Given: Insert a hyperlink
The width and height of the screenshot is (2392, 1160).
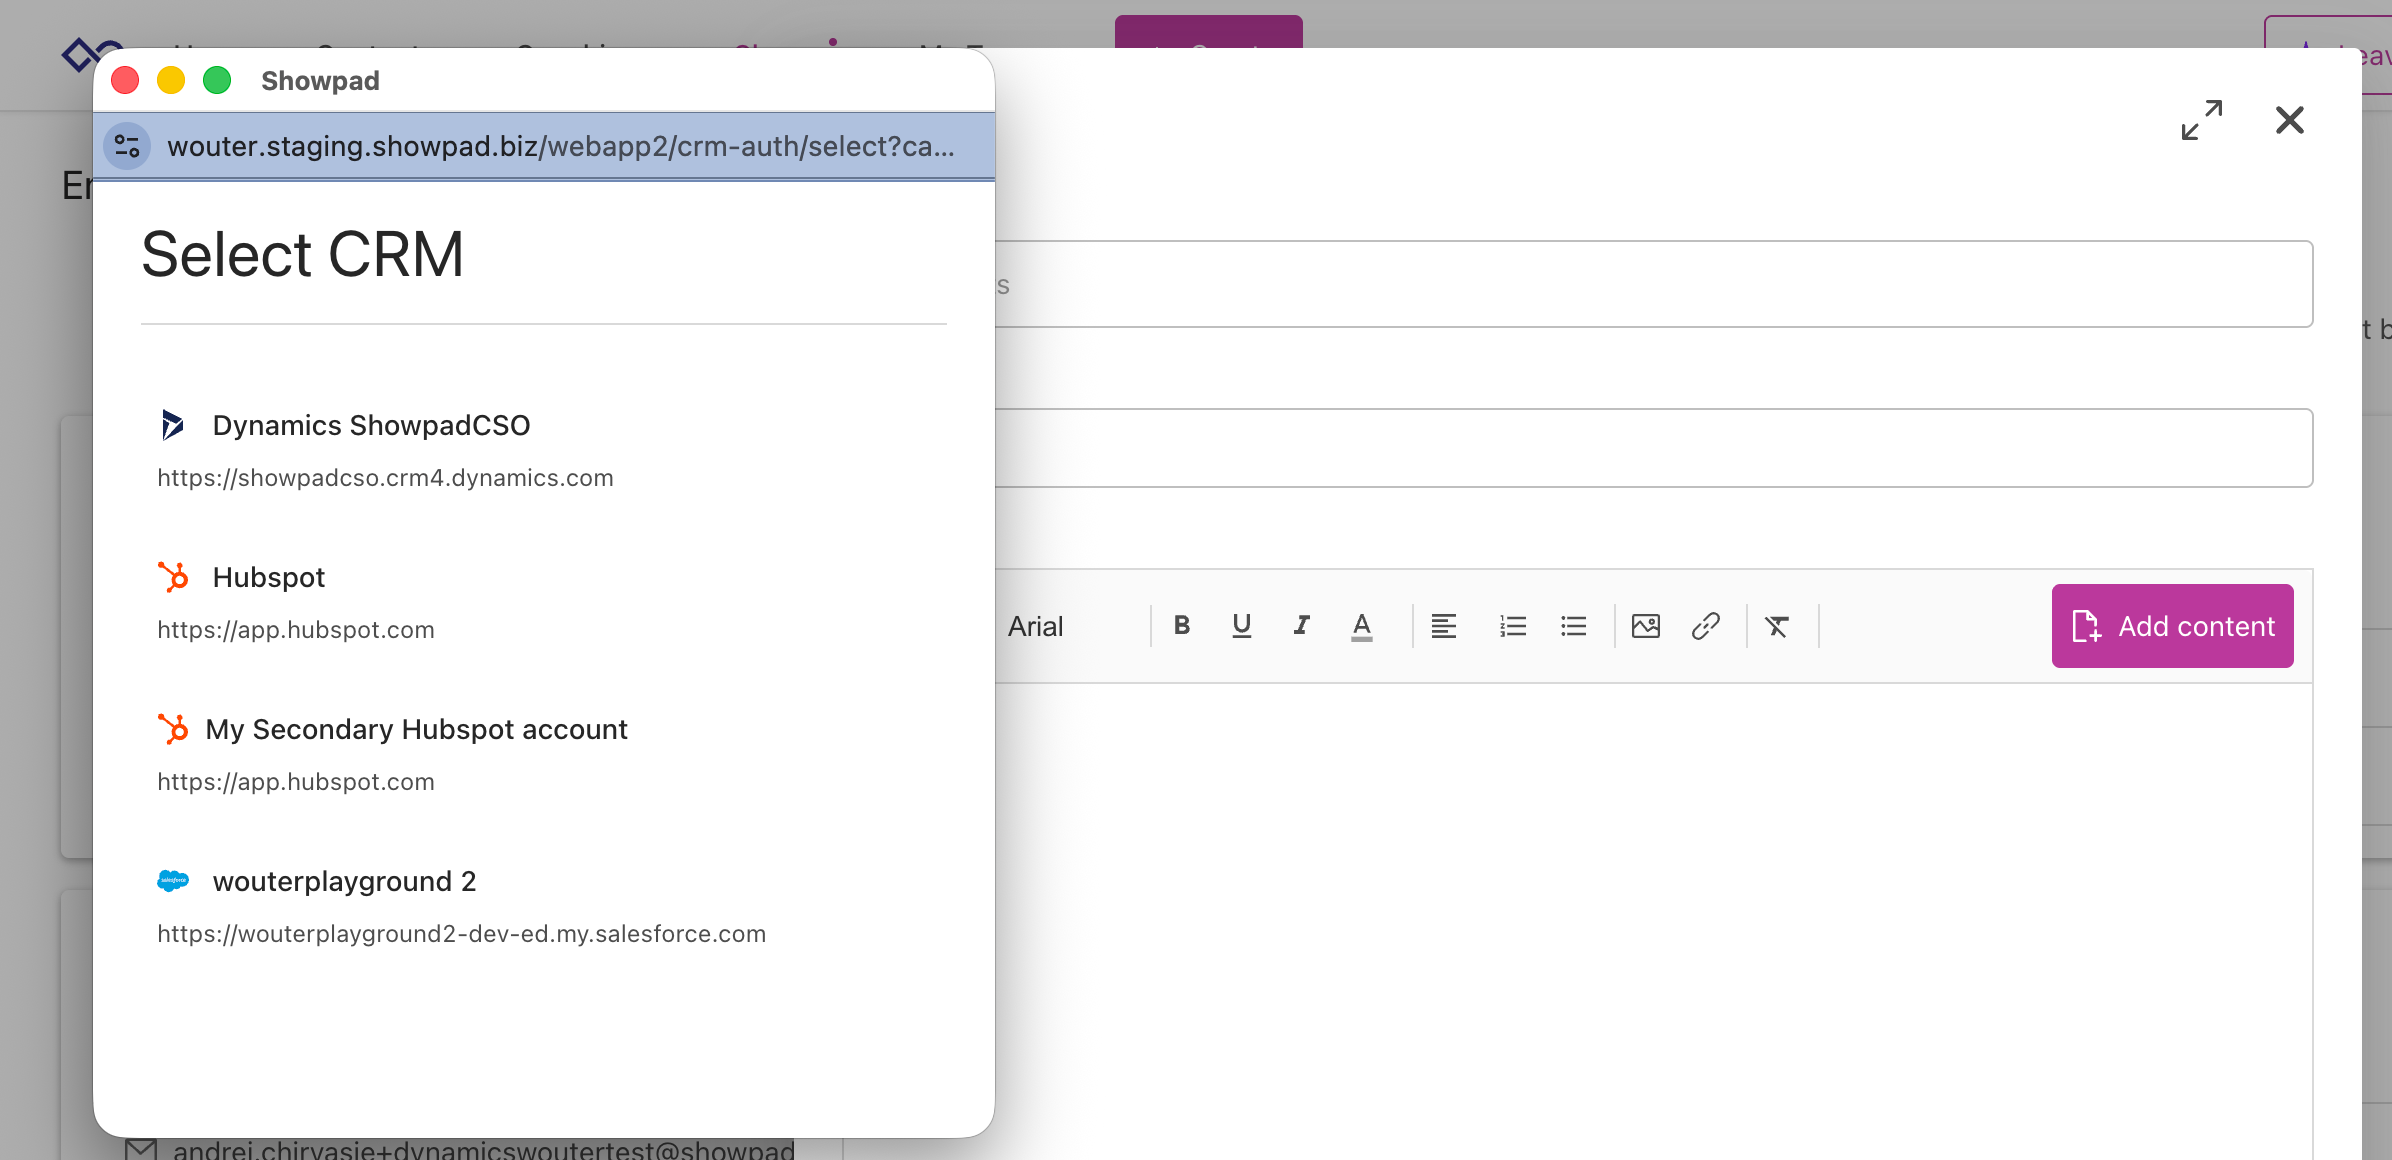Looking at the screenshot, I should click(x=1705, y=626).
